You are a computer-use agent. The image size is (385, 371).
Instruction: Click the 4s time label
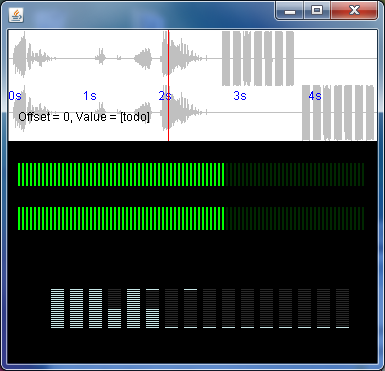pos(315,96)
